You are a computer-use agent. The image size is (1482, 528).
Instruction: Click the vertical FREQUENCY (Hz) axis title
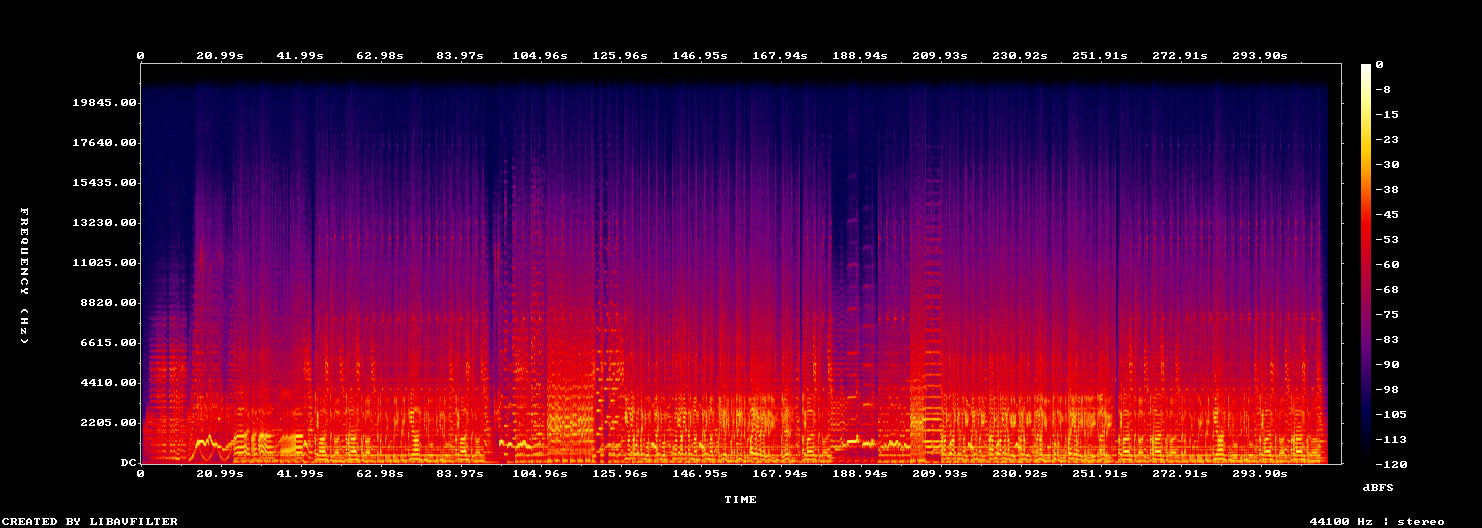pyautogui.click(x=24, y=276)
